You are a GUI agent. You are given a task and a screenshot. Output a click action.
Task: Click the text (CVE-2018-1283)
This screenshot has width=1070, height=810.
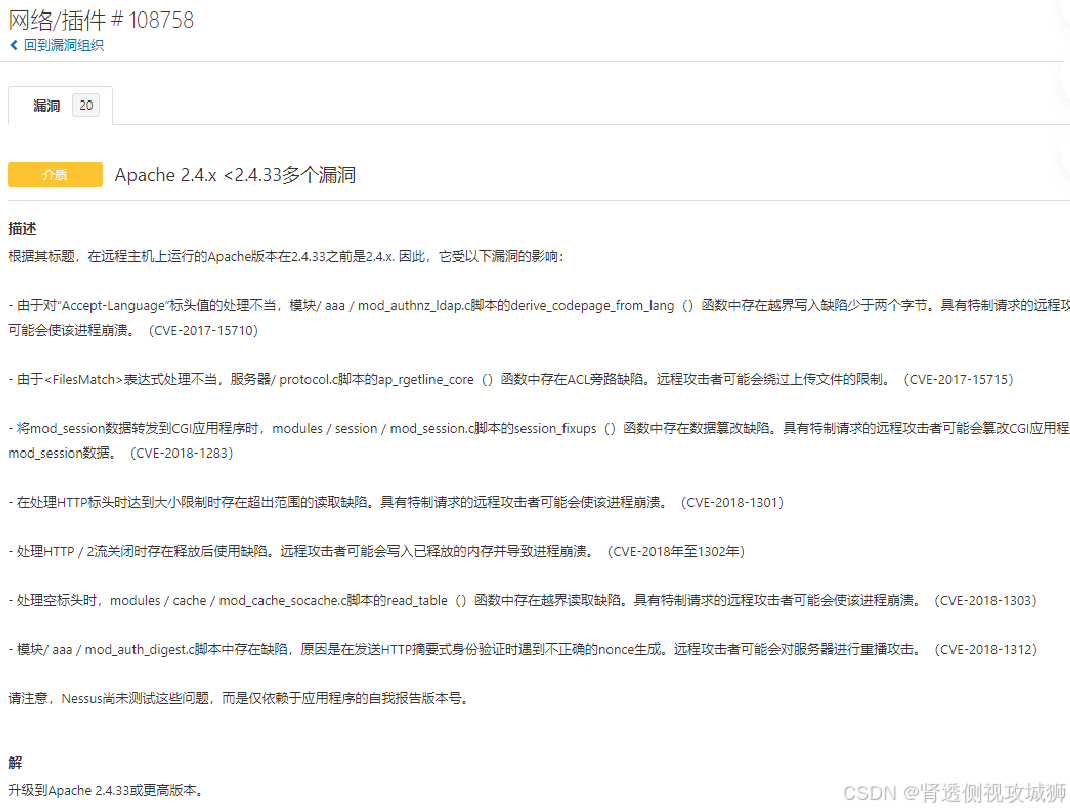pos(182,453)
